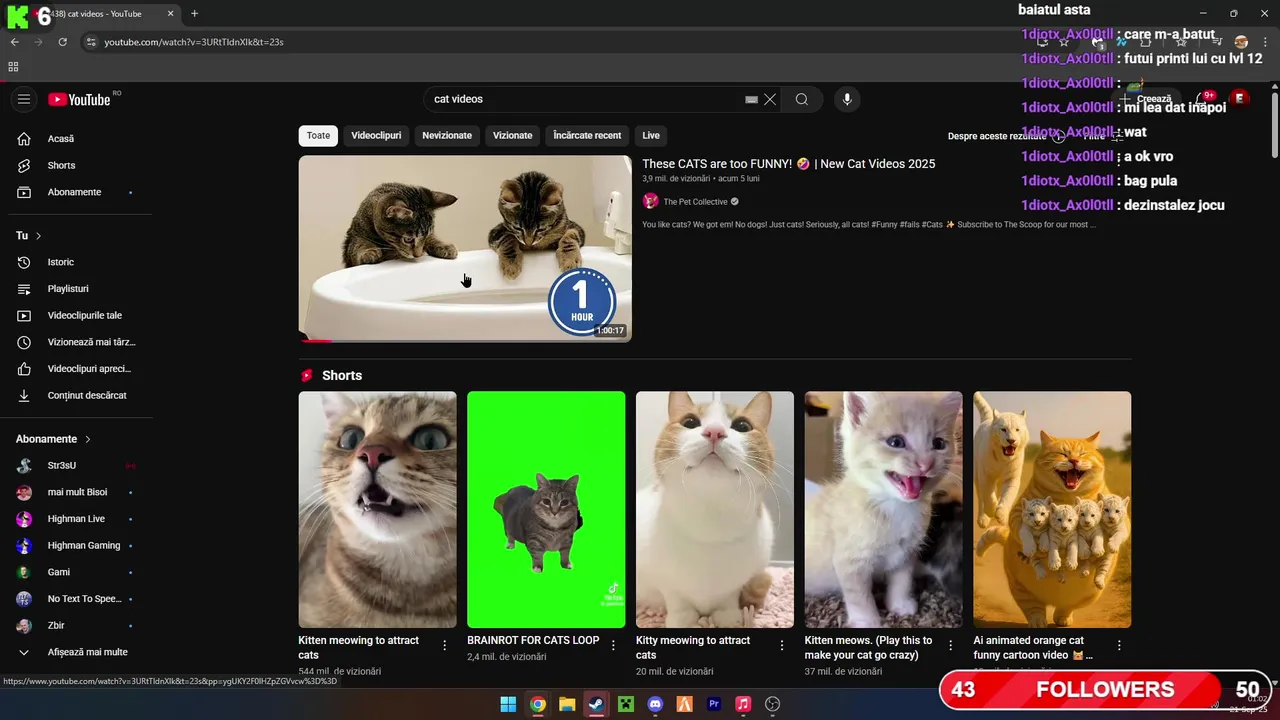Open options for Kitten meows short

coord(951,646)
